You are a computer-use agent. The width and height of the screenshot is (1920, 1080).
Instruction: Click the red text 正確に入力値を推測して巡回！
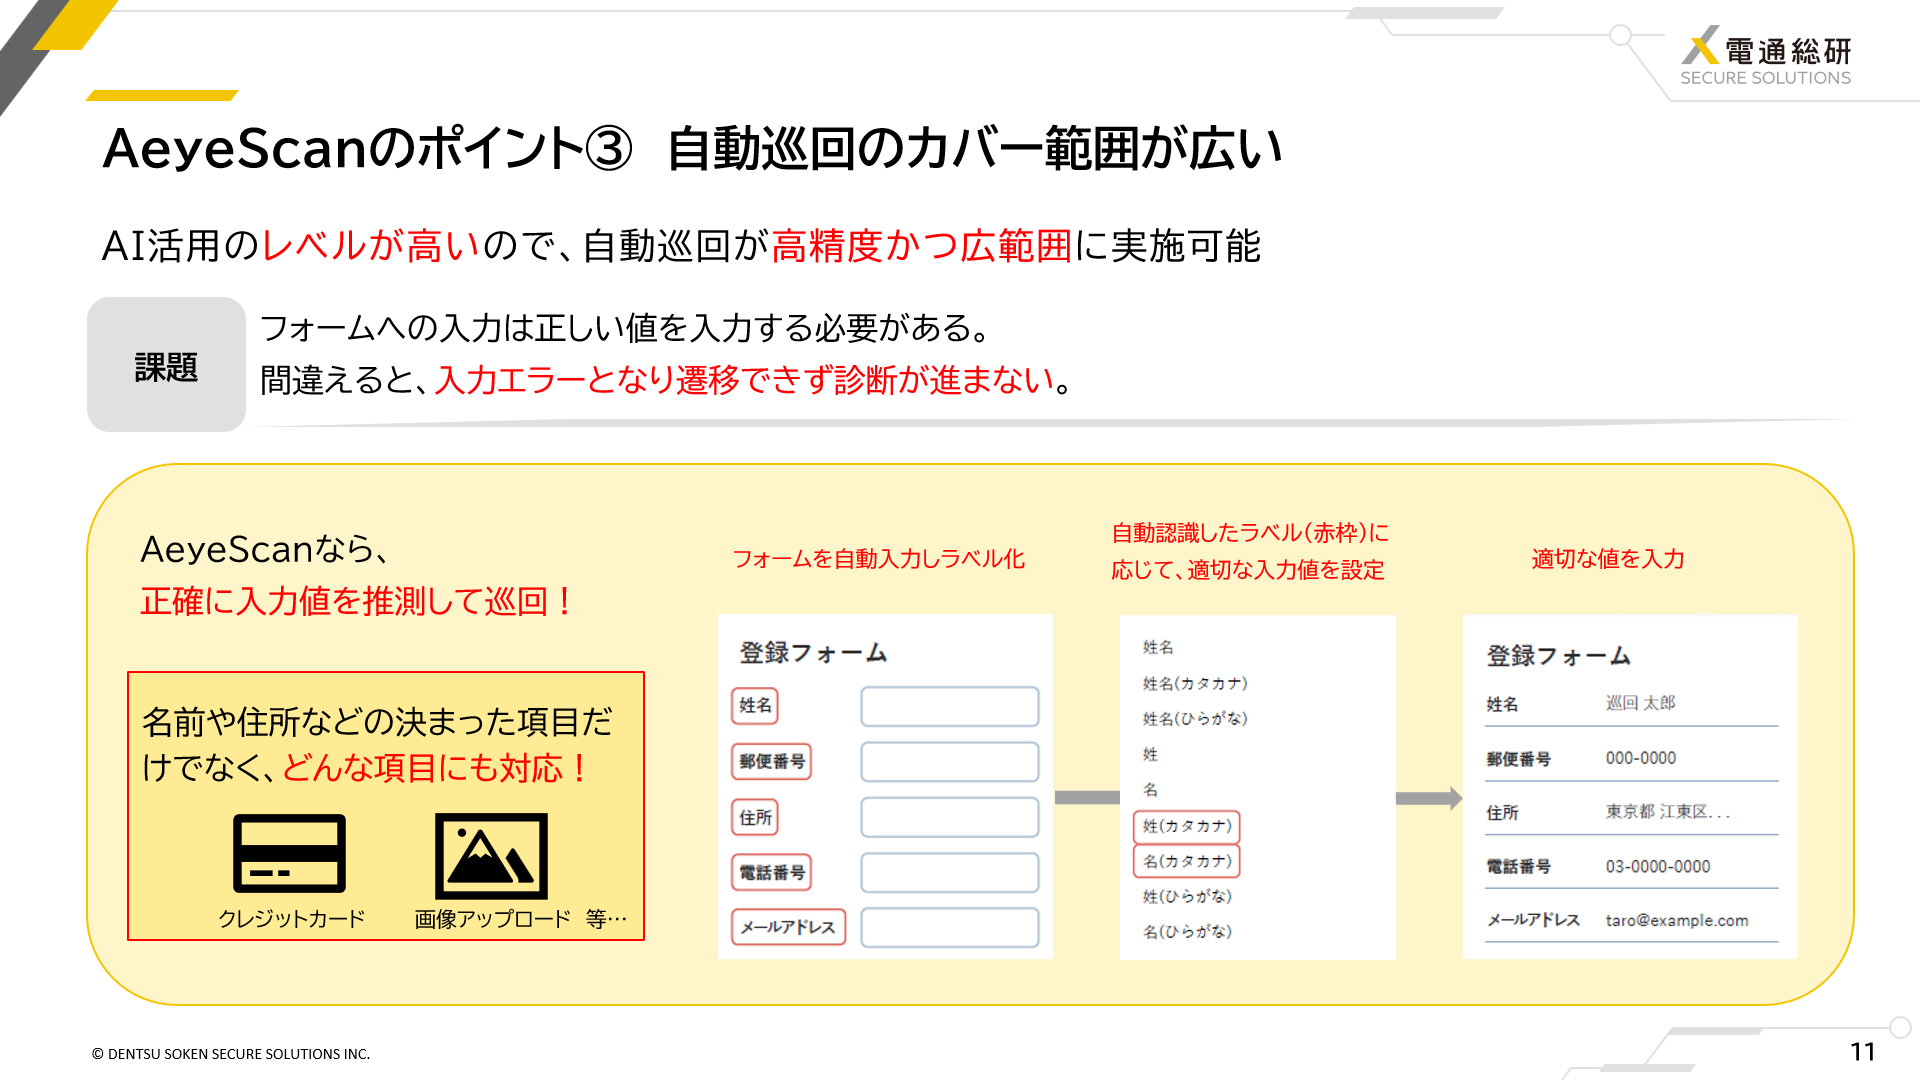click(358, 602)
